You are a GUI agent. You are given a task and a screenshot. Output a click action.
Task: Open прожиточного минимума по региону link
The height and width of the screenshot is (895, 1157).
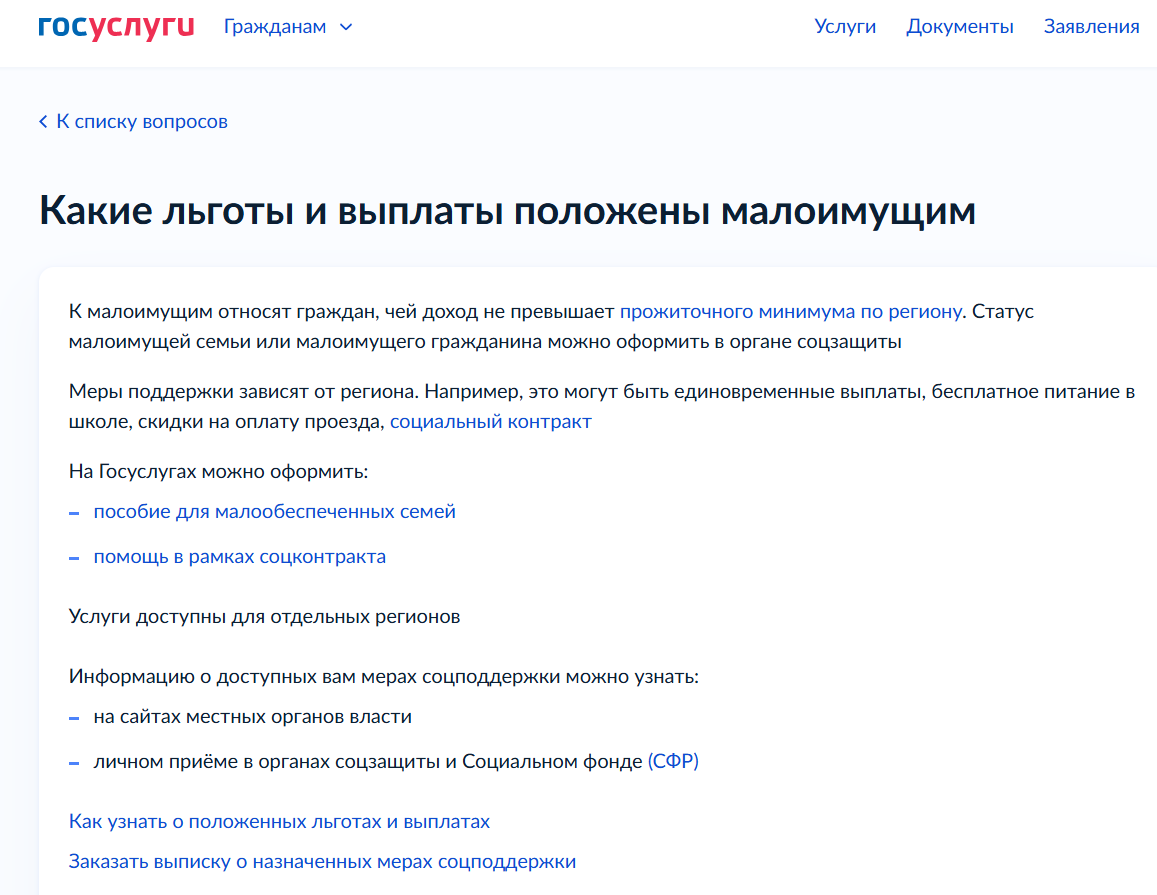tap(790, 311)
